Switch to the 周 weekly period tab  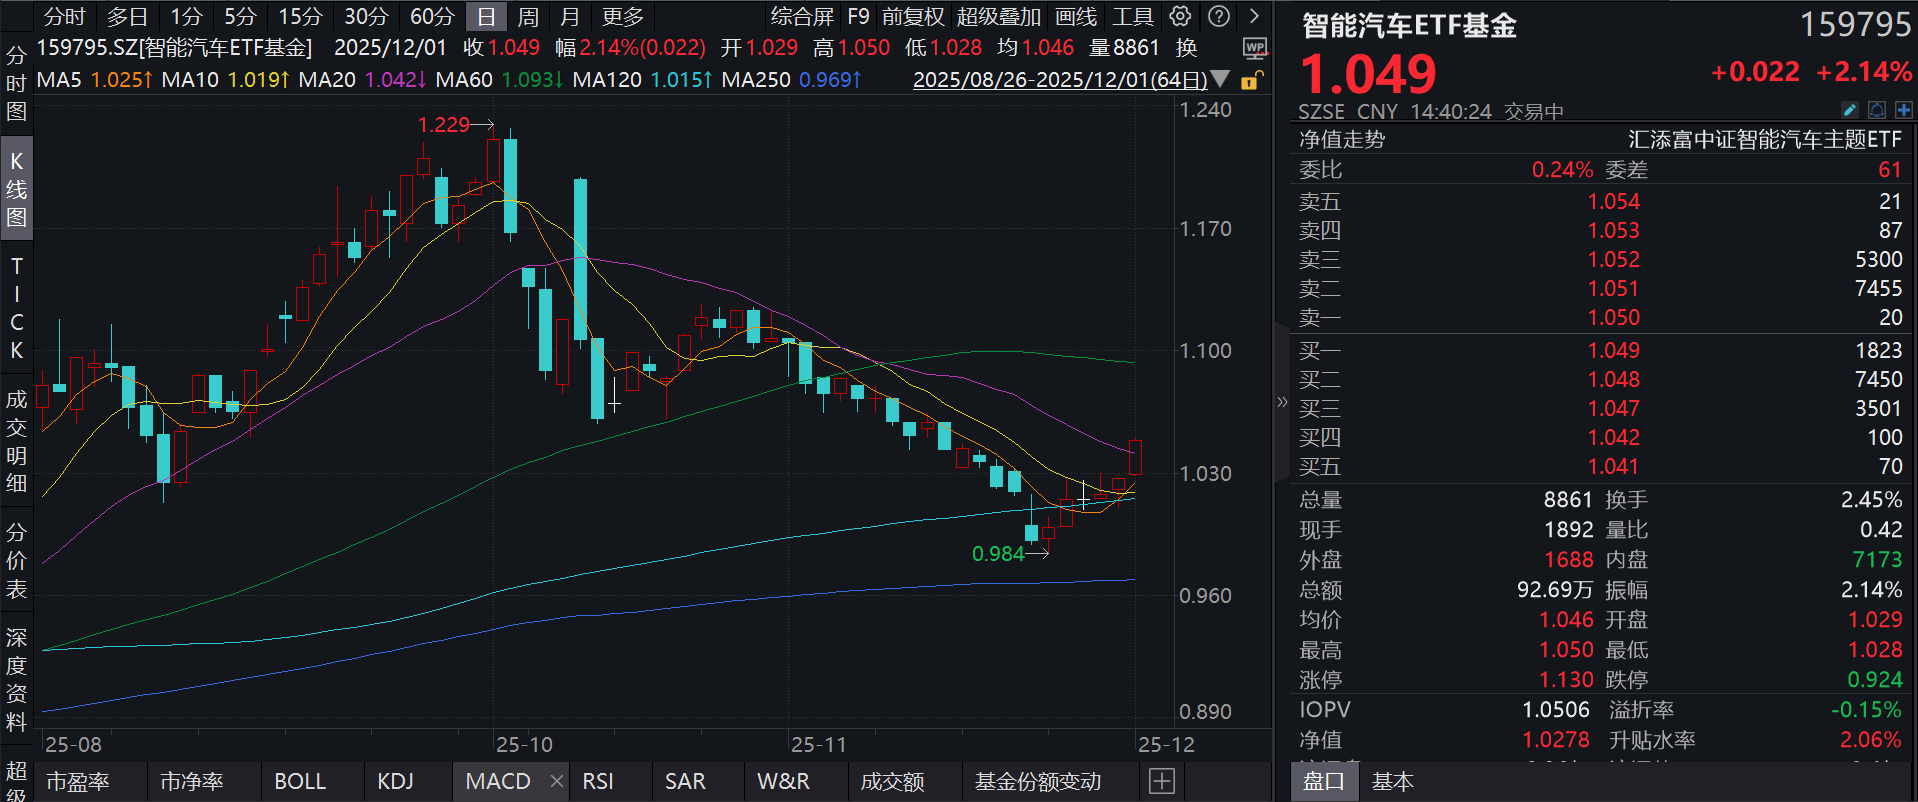tap(528, 16)
